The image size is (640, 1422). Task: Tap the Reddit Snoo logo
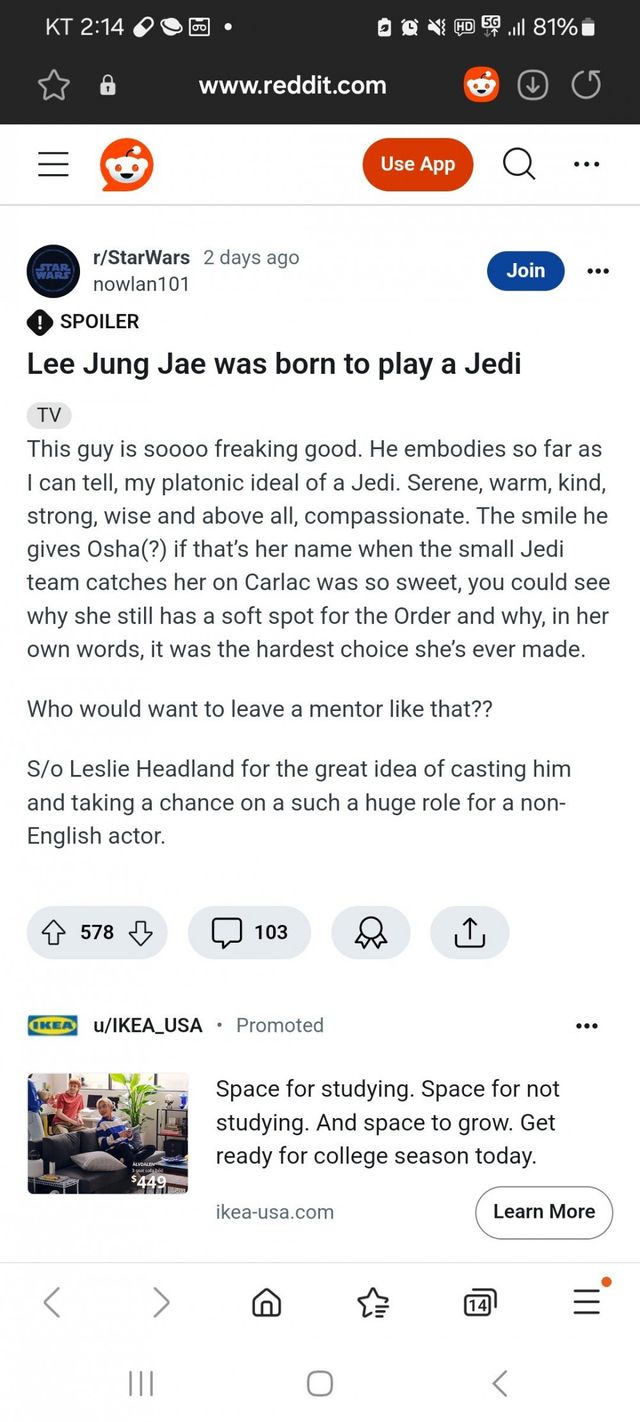pos(127,165)
